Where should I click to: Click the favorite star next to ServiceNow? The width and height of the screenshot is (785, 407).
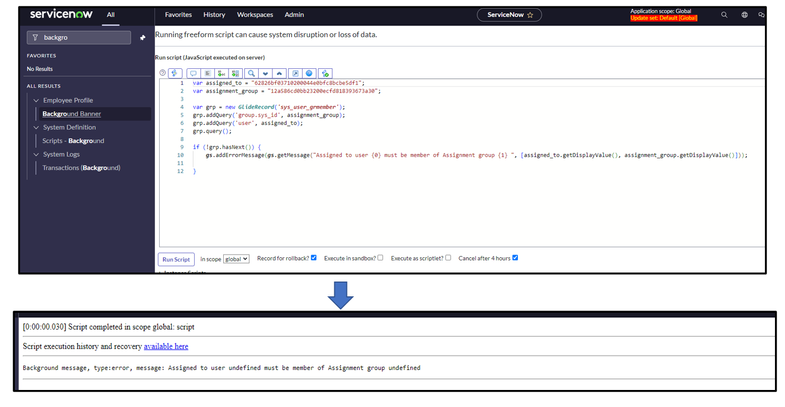530,15
